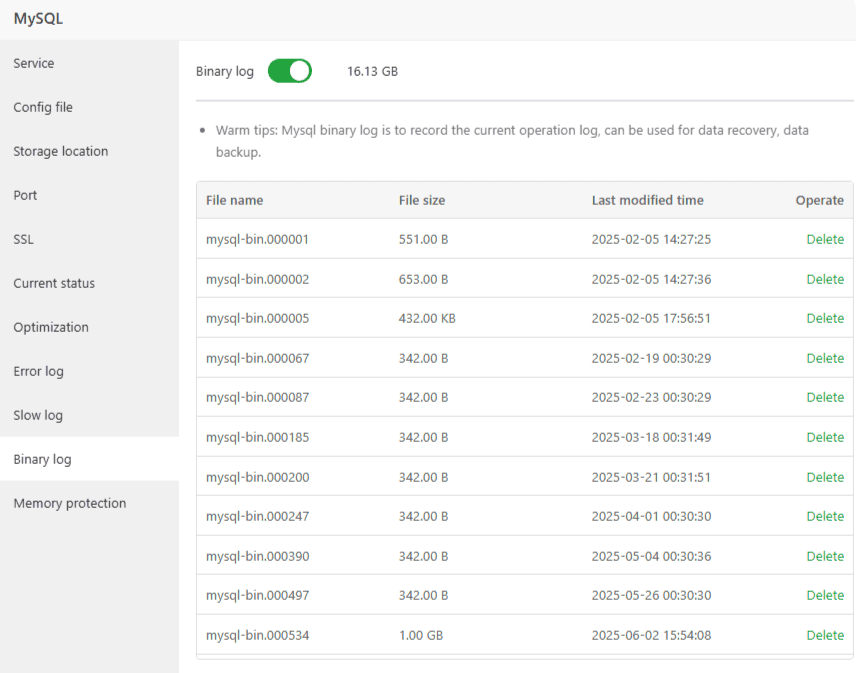The height and width of the screenshot is (673, 856).
Task: Select the Port menu item
Action: point(25,195)
